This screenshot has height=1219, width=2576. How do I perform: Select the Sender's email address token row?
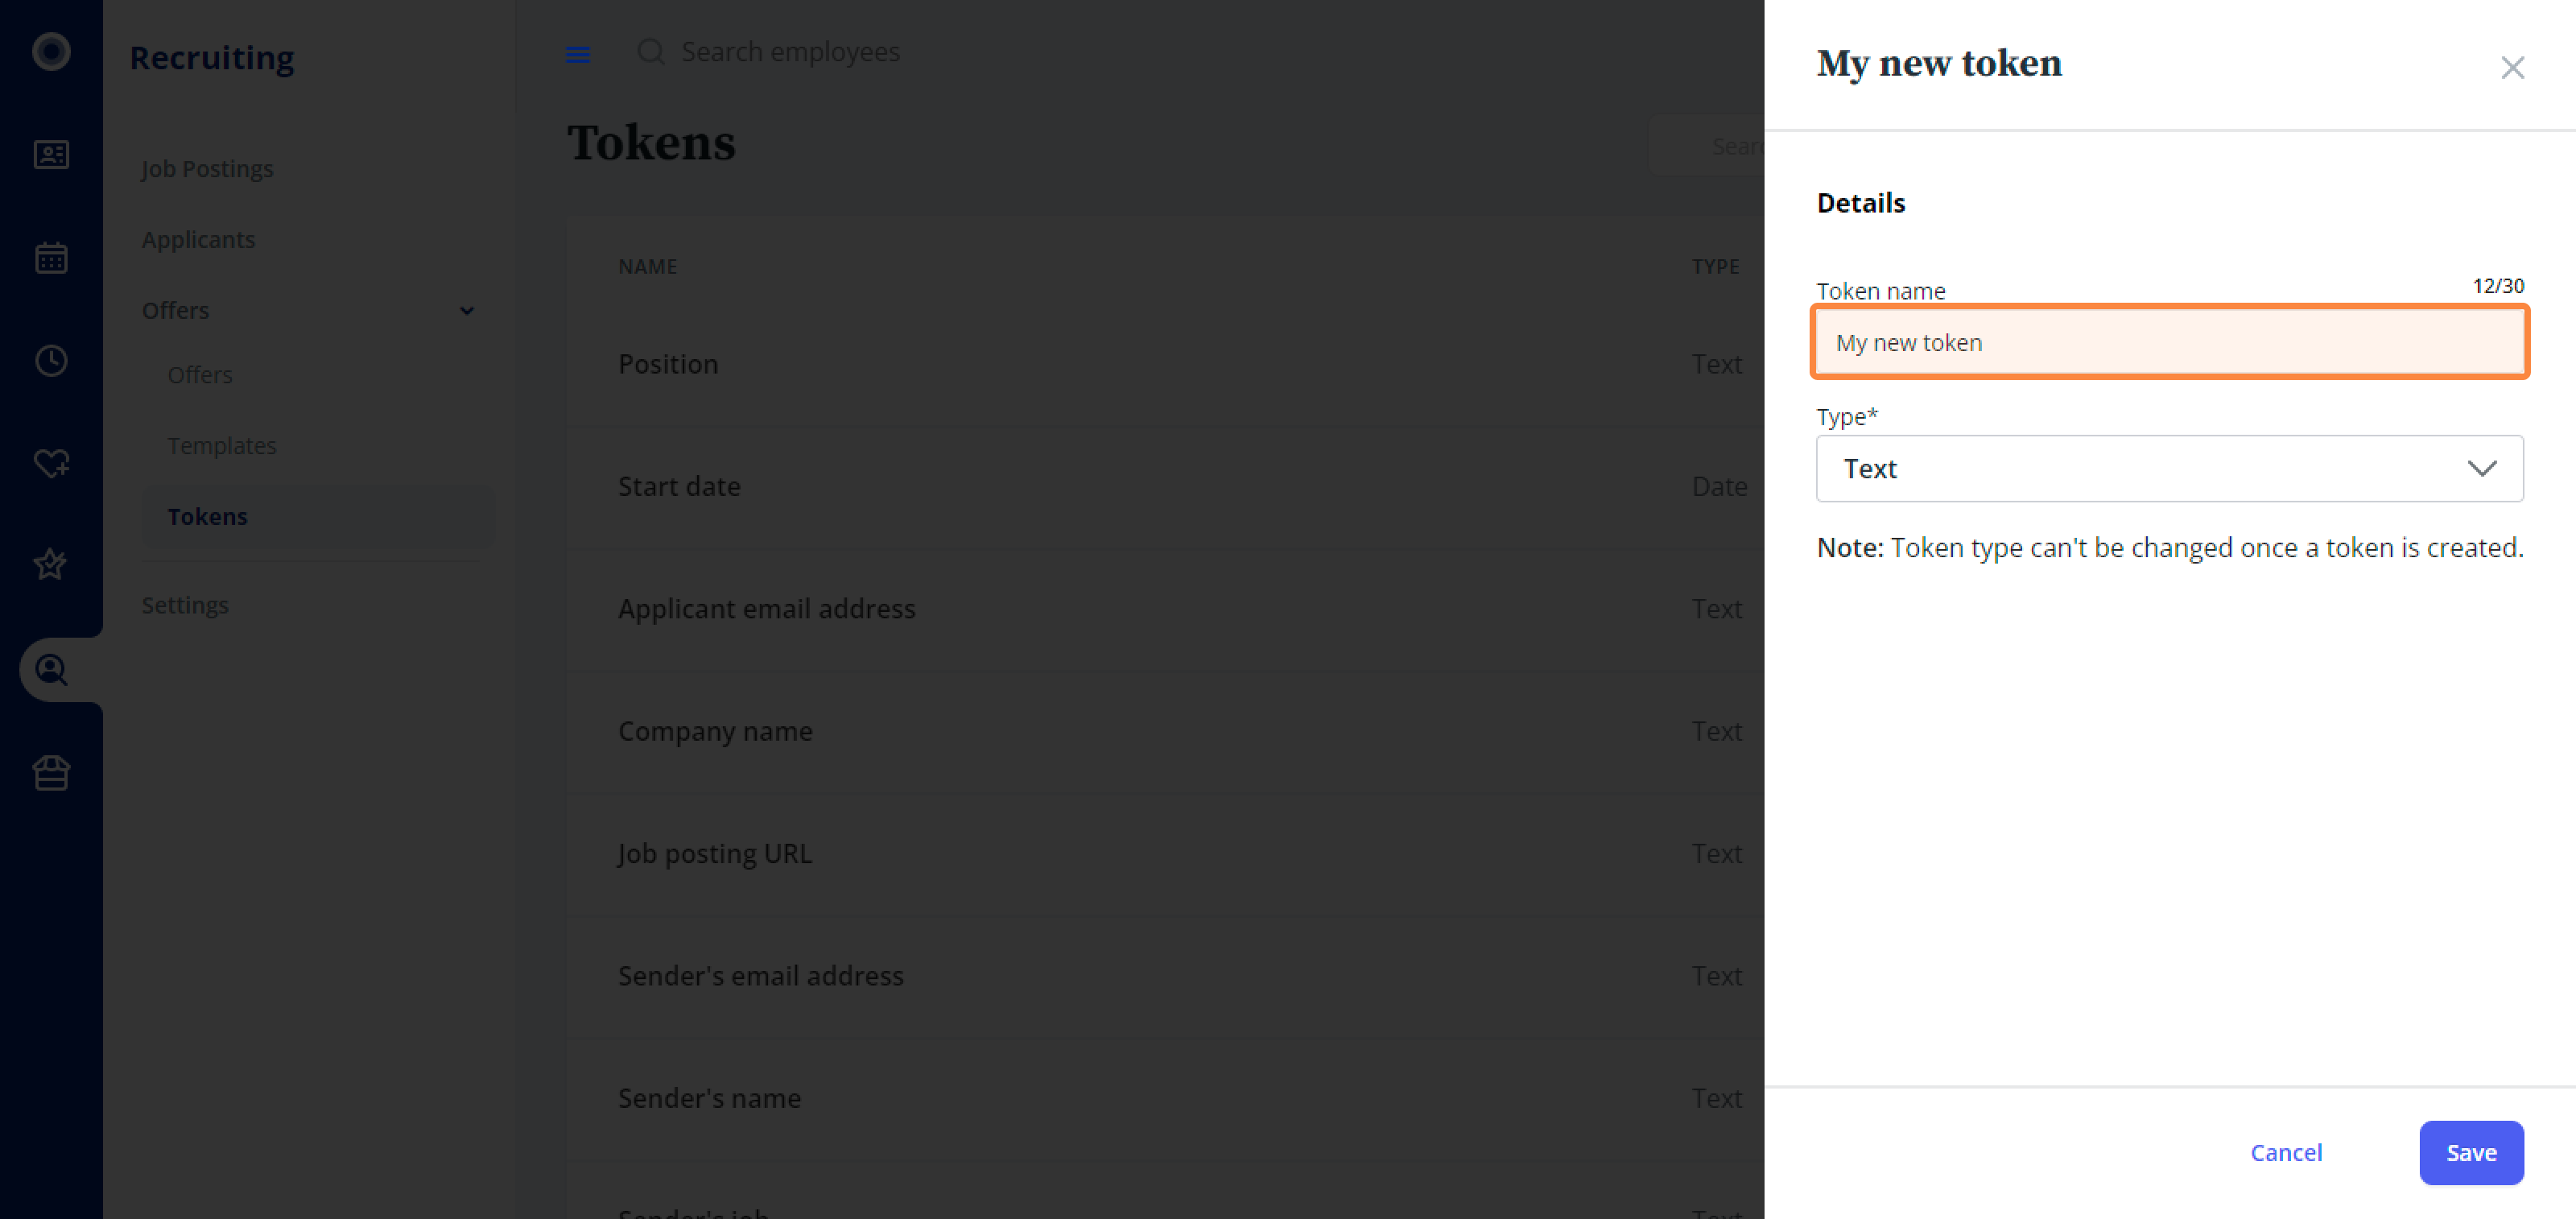[x=1164, y=975]
